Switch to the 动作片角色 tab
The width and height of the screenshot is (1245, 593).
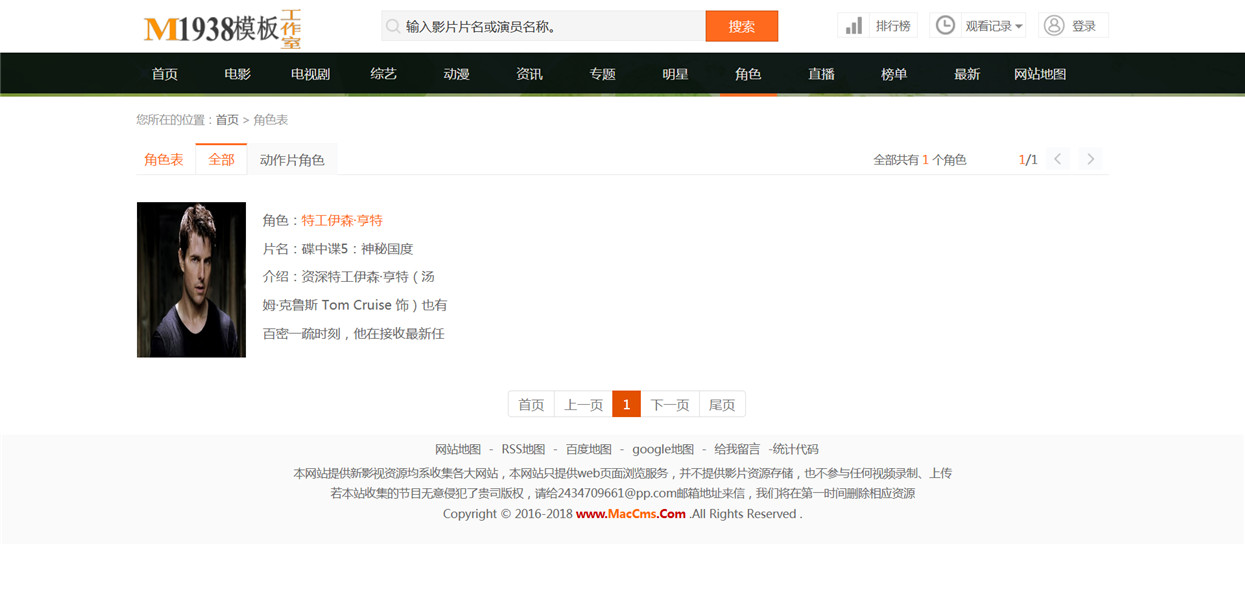(292, 160)
